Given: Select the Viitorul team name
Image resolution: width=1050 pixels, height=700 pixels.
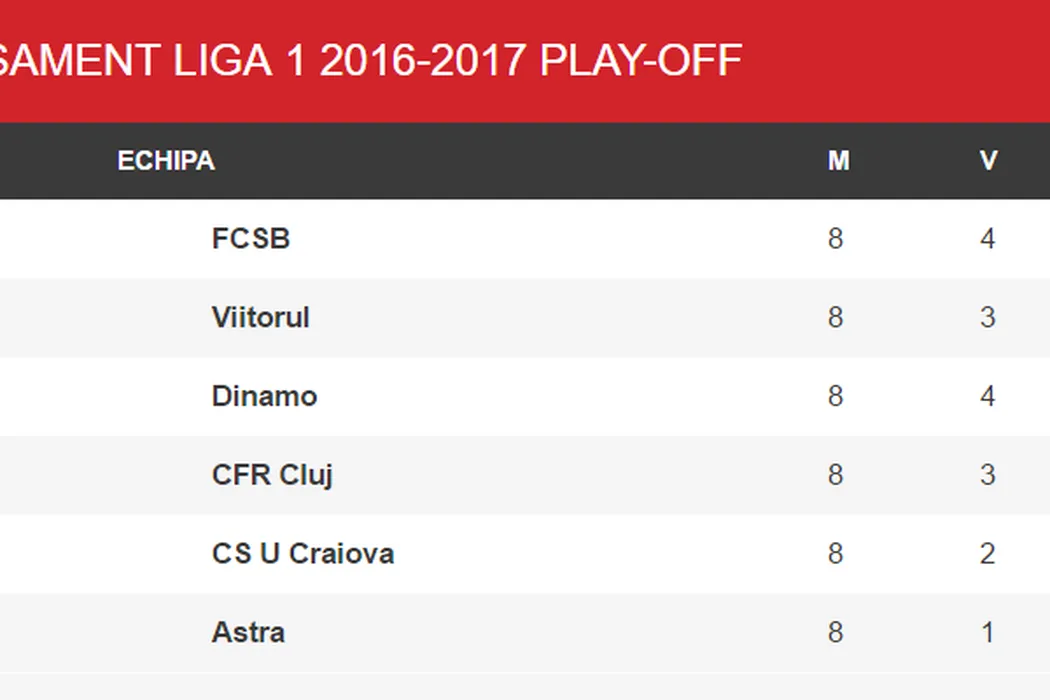Looking at the screenshot, I should point(261,318).
